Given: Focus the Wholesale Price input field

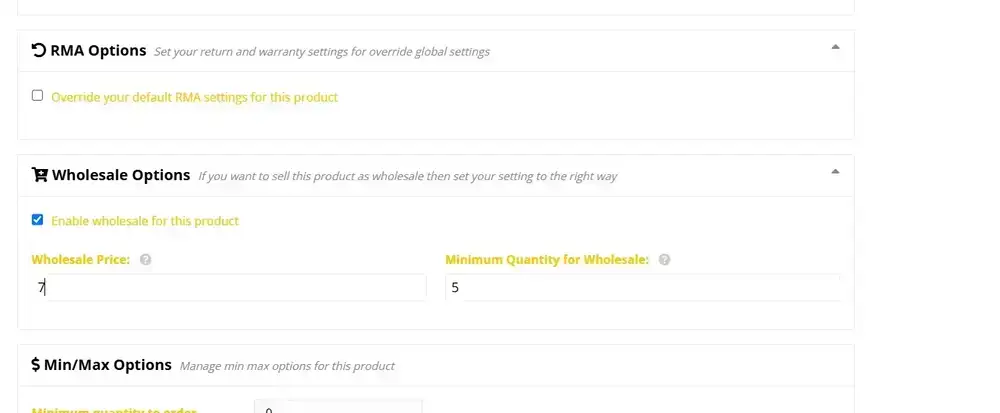Looking at the screenshot, I should click(x=230, y=288).
